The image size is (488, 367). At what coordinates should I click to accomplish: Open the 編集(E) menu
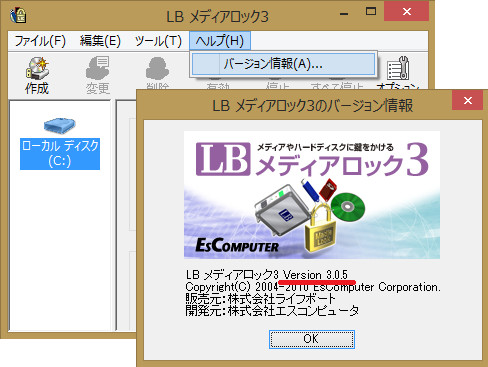coord(100,41)
